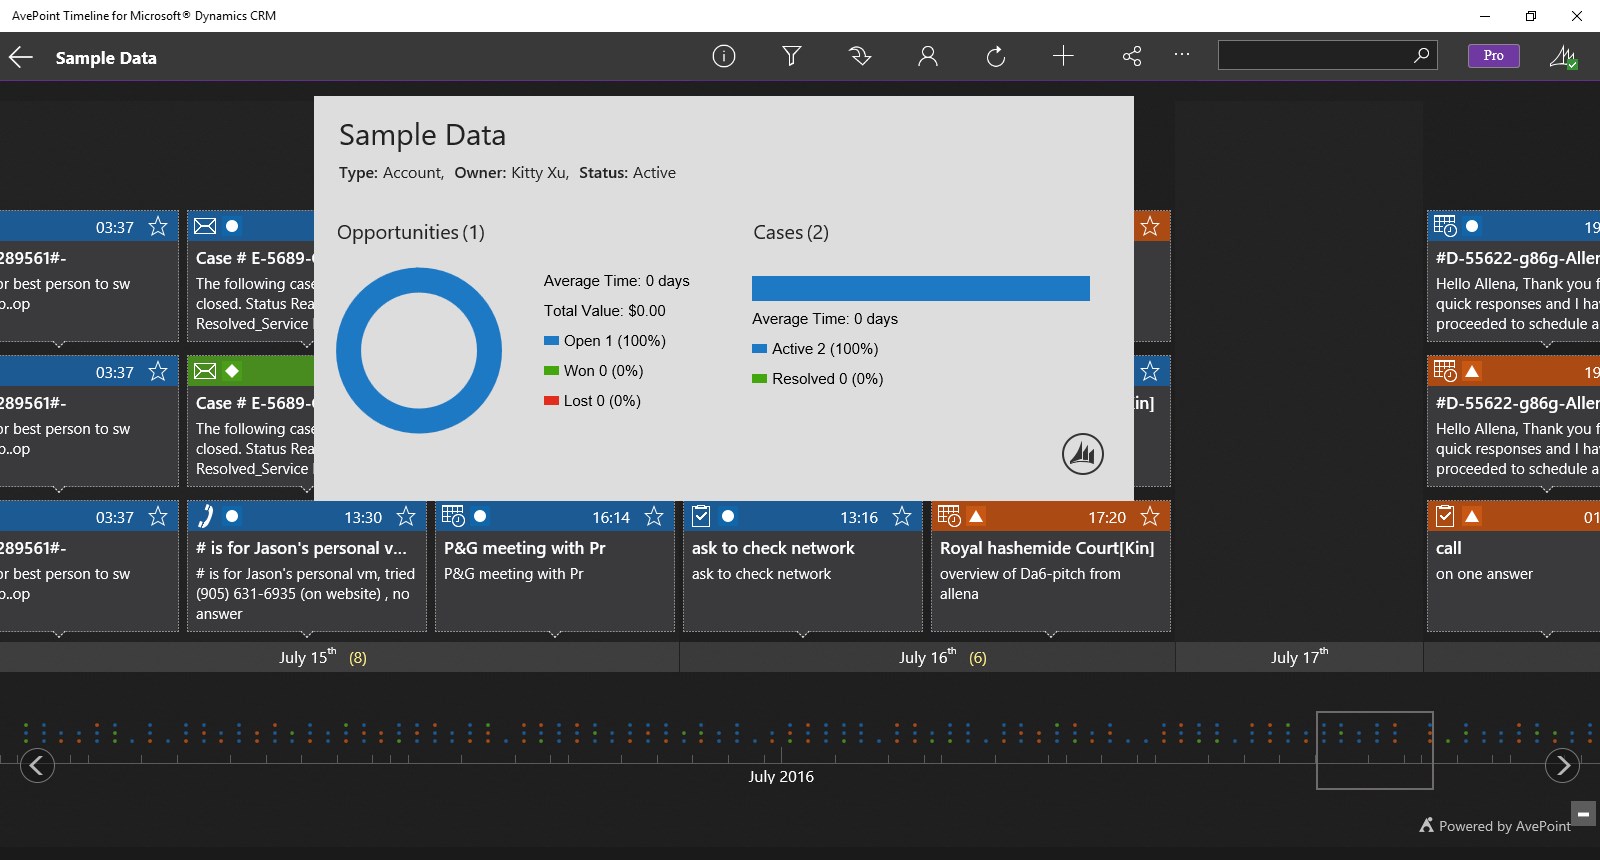Image resolution: width=1600 pixels, height=860 pixels.
Task: Collapse the timeline overview with minus button
Action: point(1583,814)
